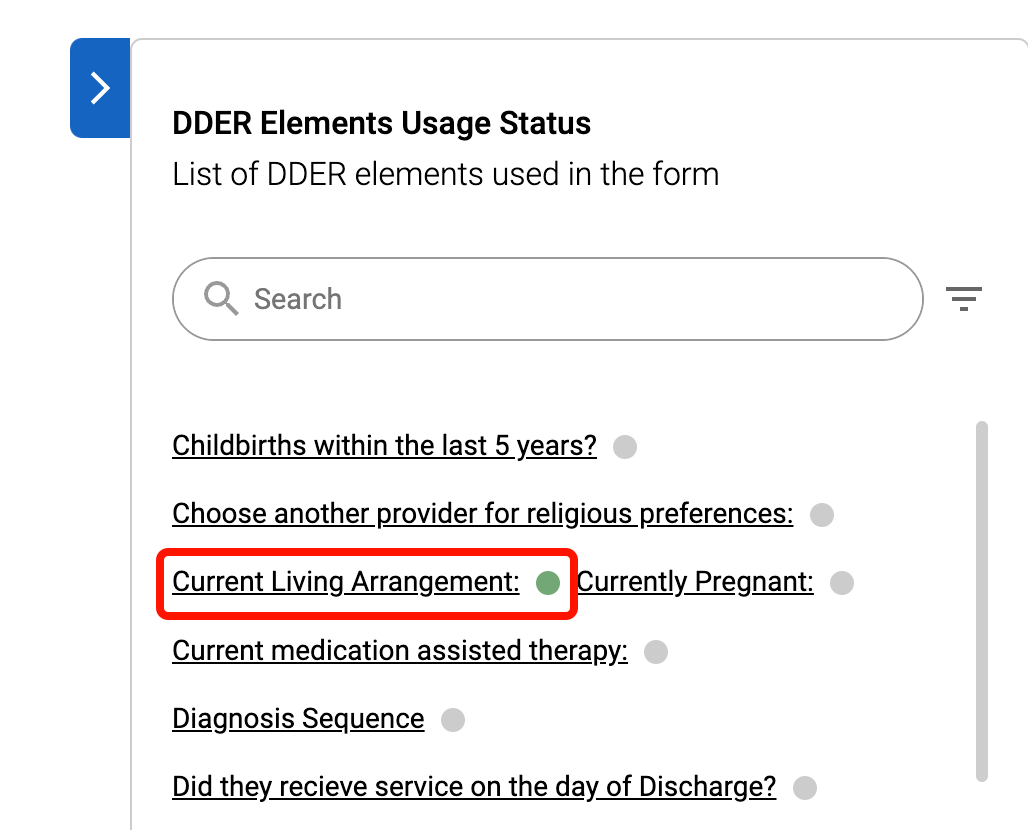Open the filter list icon
Screen dimensions: 1028x830
964,298
